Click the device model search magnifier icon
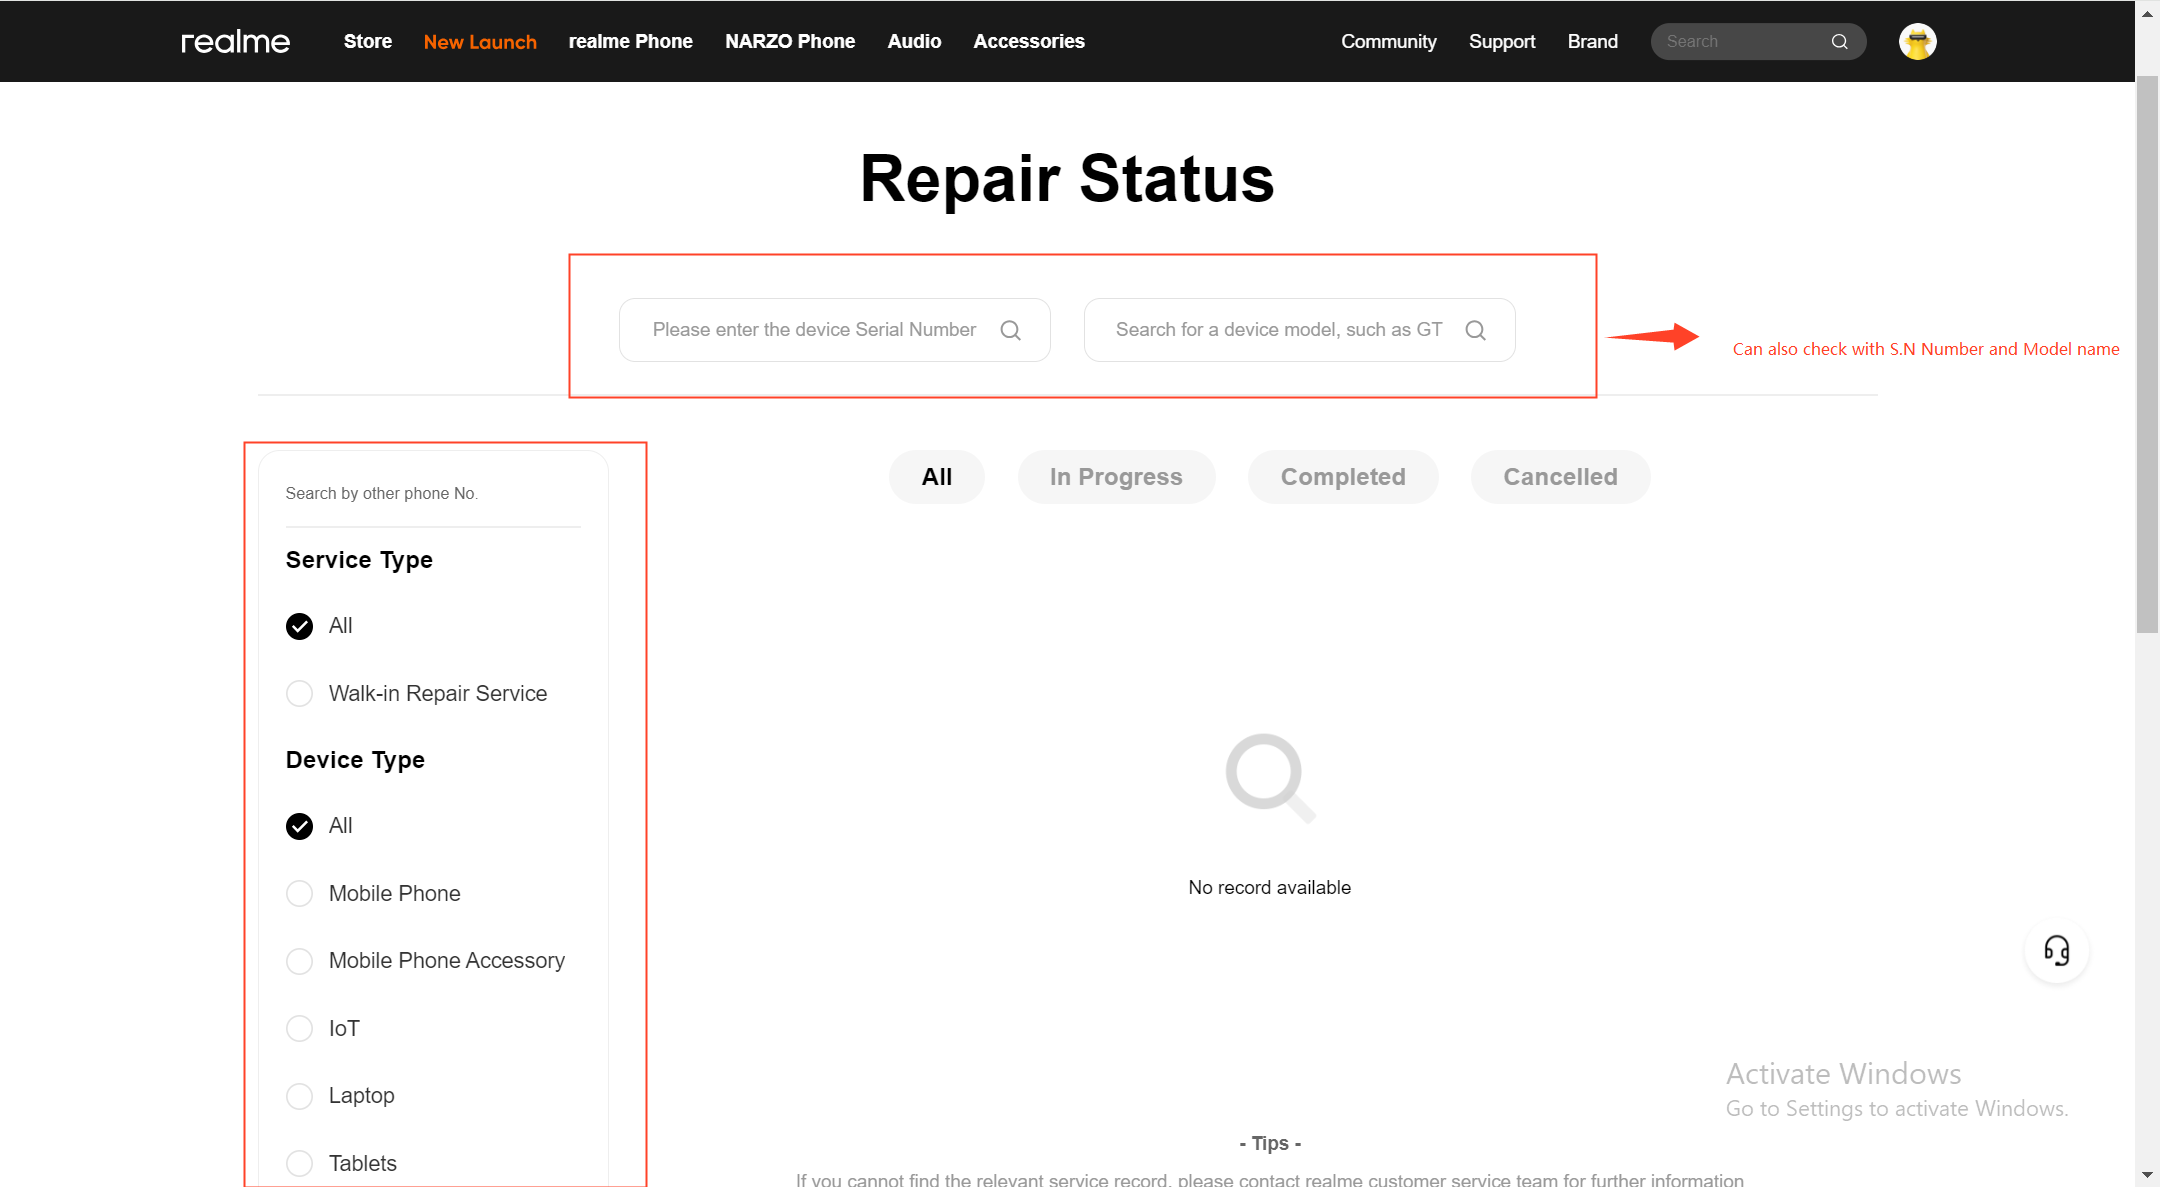Screen dimensions: 2160x1187 tap(1475, 330)
